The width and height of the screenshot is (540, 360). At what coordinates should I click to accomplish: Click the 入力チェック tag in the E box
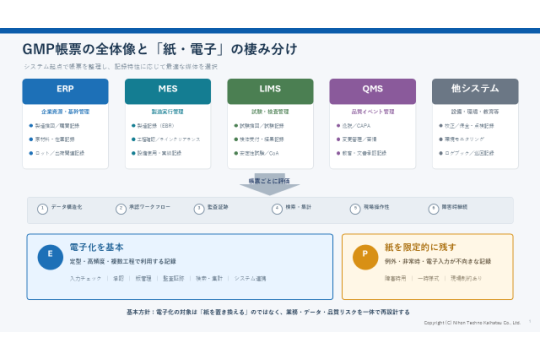[85, 278]
